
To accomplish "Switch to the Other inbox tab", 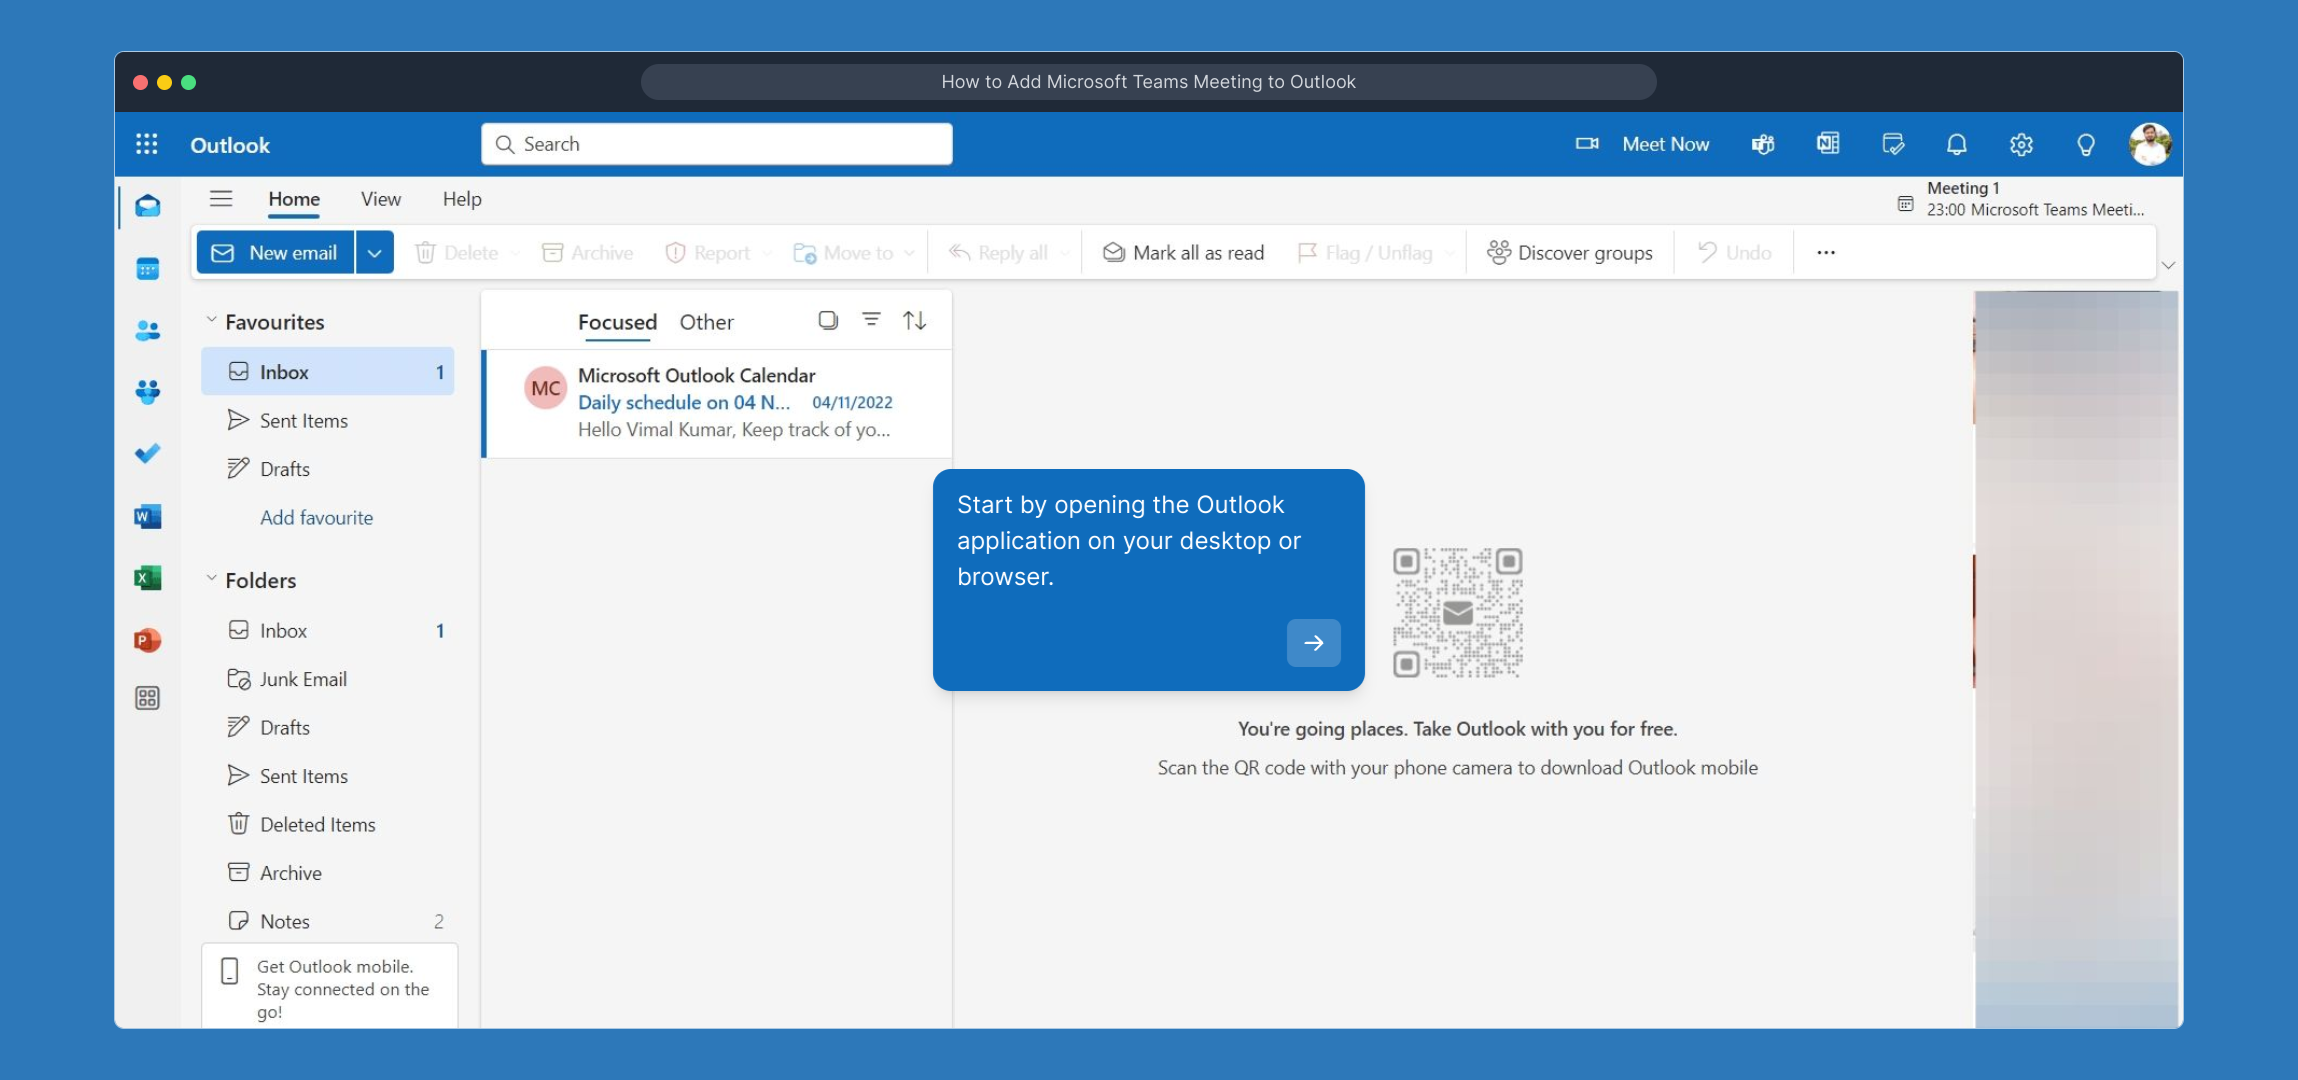I will pyautogui.click(x=706, y=322).
